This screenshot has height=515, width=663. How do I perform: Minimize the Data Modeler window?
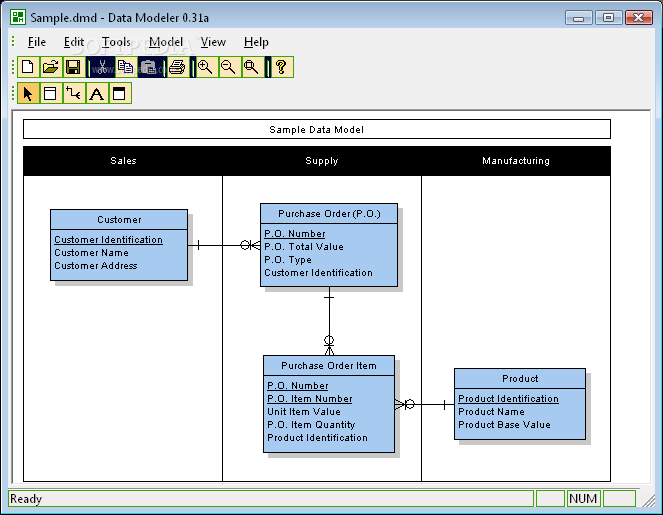[578, 18]
